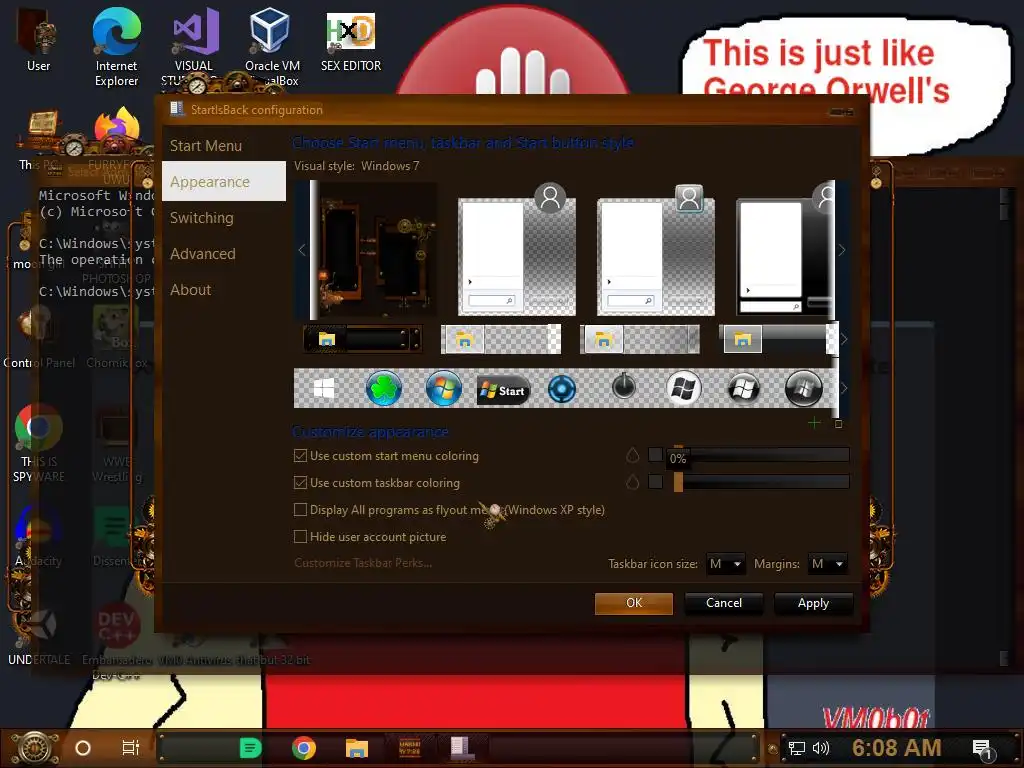This screenshot has width=1024, height=768.
Task: Select the Appearance tab
Action: point(223,182)
